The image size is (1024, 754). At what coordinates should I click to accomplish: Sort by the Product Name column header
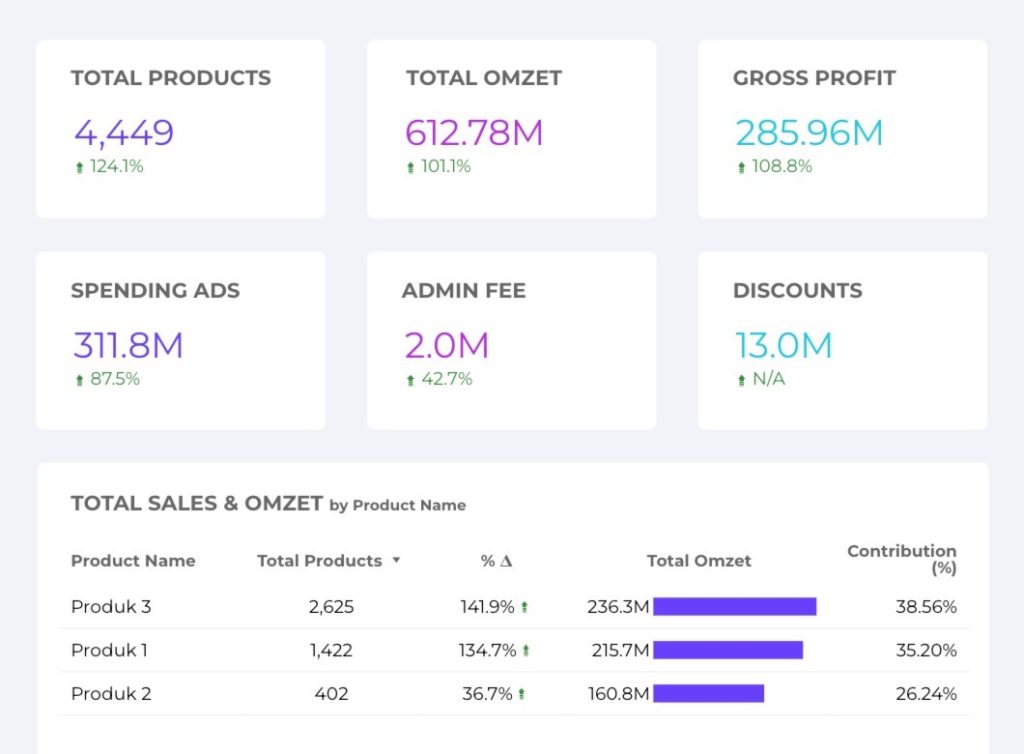tap(133, 561)
